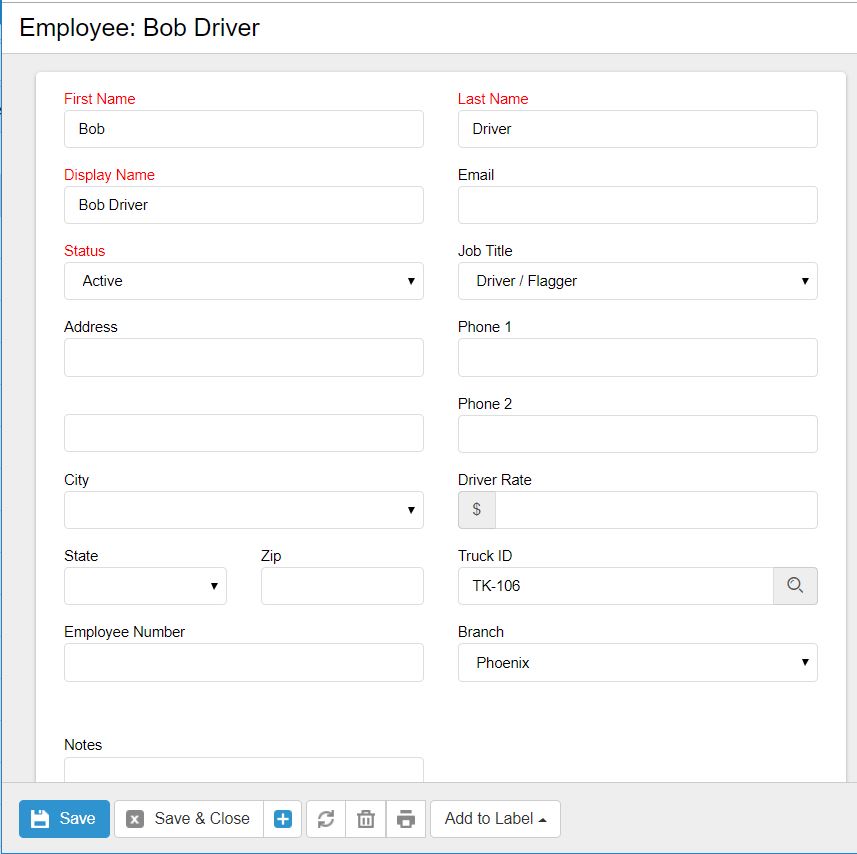Open the City dropdown
Viewport: 857px width, 854px height.
click(243, 510)
